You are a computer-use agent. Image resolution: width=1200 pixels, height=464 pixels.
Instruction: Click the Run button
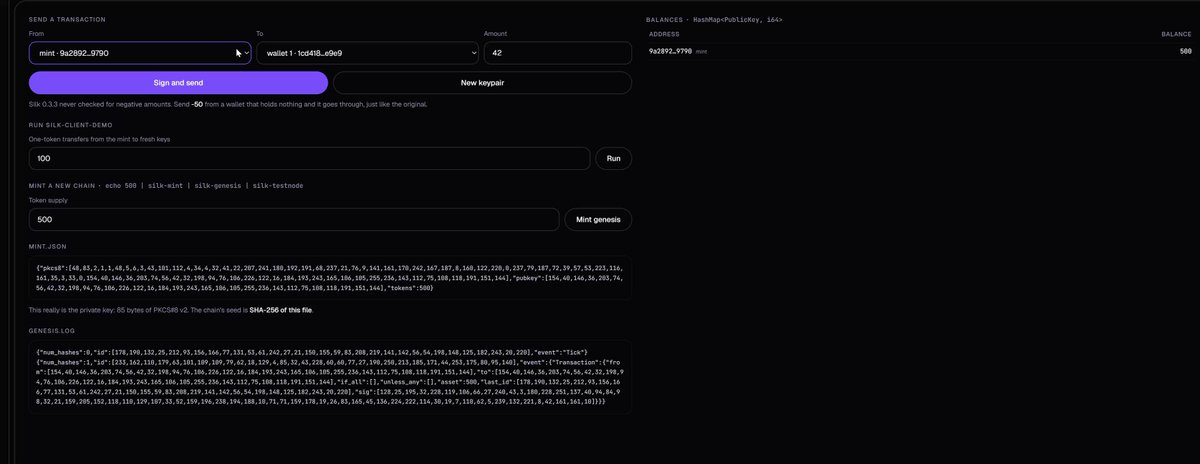pos(614,159)
